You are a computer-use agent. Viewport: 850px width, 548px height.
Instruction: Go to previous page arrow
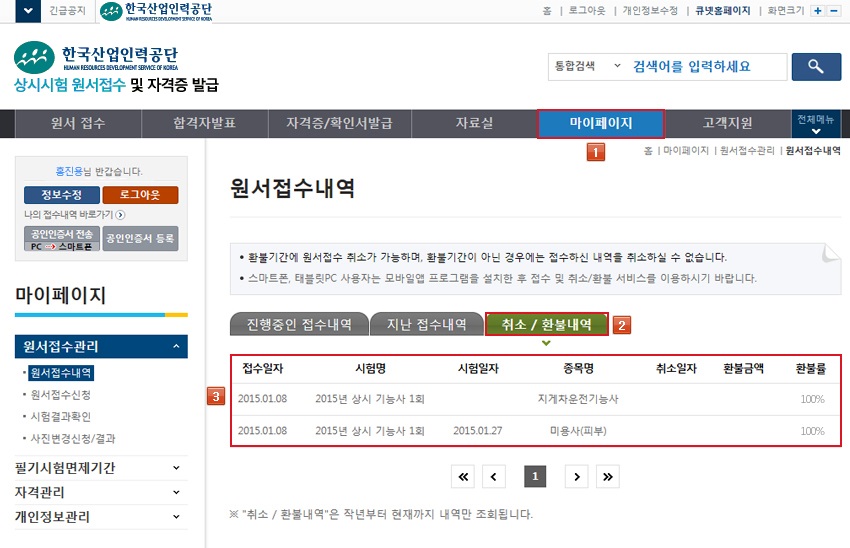click(494, 477)
